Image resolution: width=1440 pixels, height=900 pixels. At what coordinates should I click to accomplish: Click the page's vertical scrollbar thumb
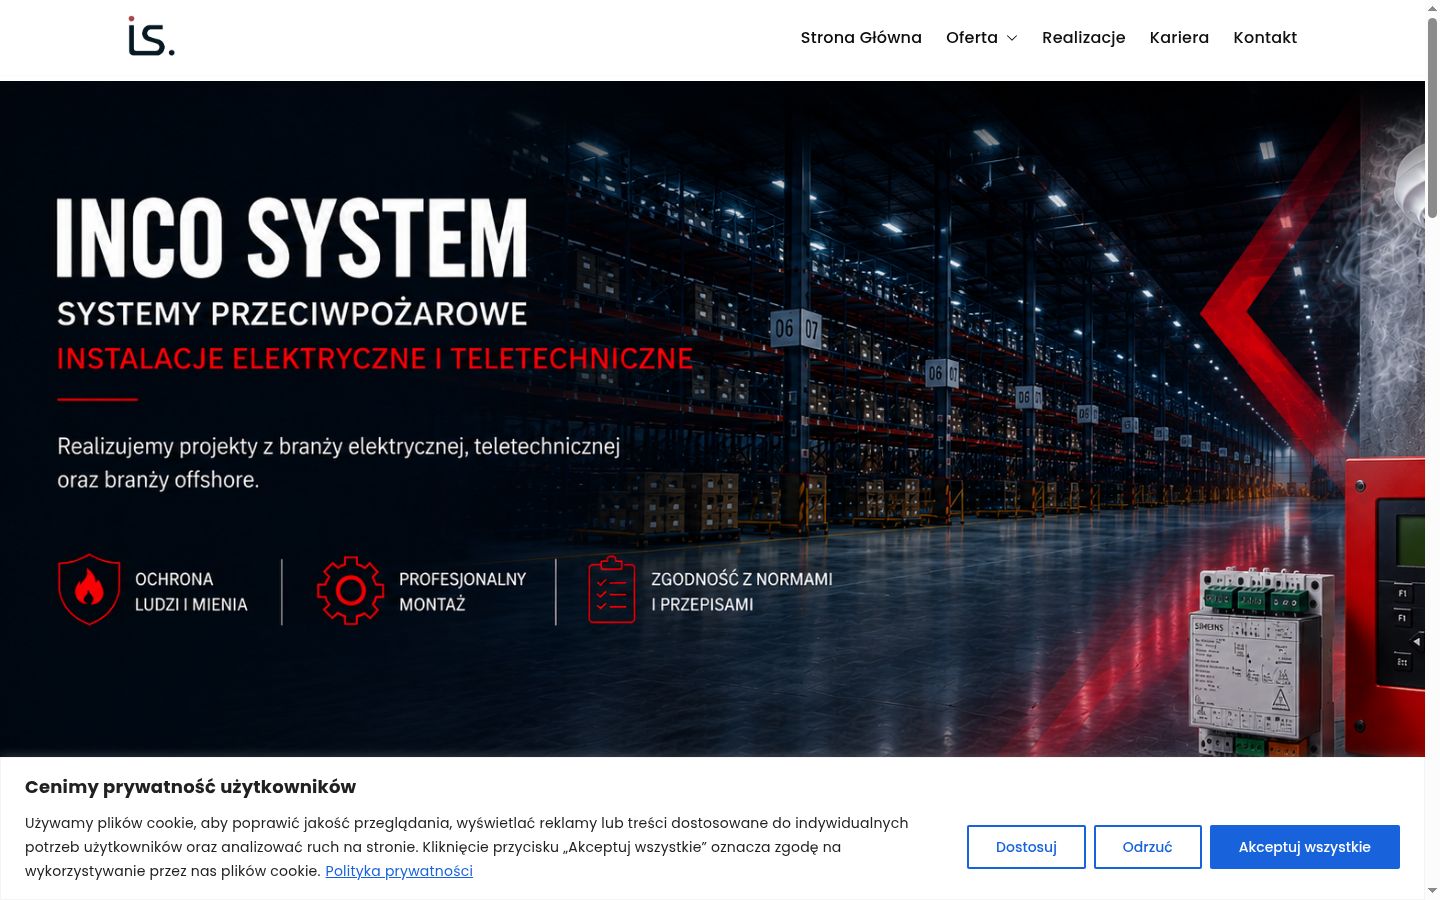(x=1432, y=117)
